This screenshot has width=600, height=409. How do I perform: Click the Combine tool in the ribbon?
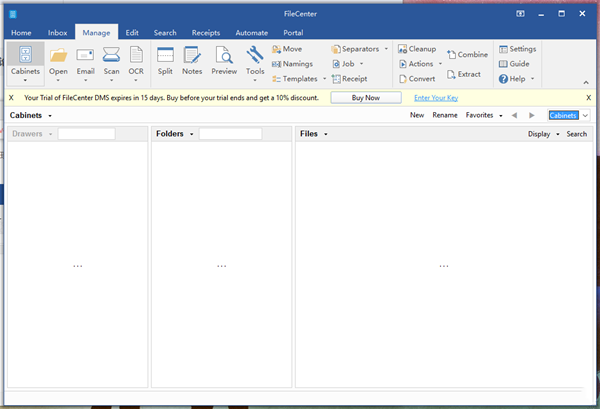click(x=467, y=55)
